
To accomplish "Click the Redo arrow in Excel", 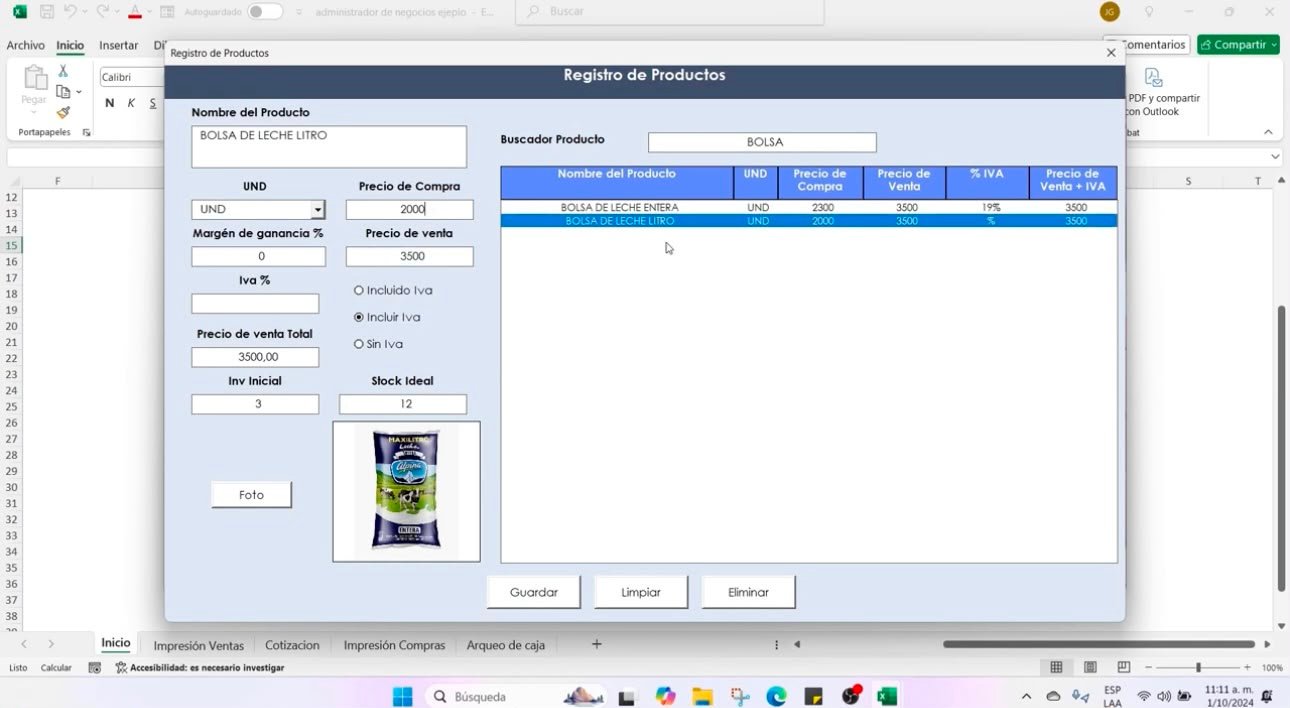I will [102, 12].
